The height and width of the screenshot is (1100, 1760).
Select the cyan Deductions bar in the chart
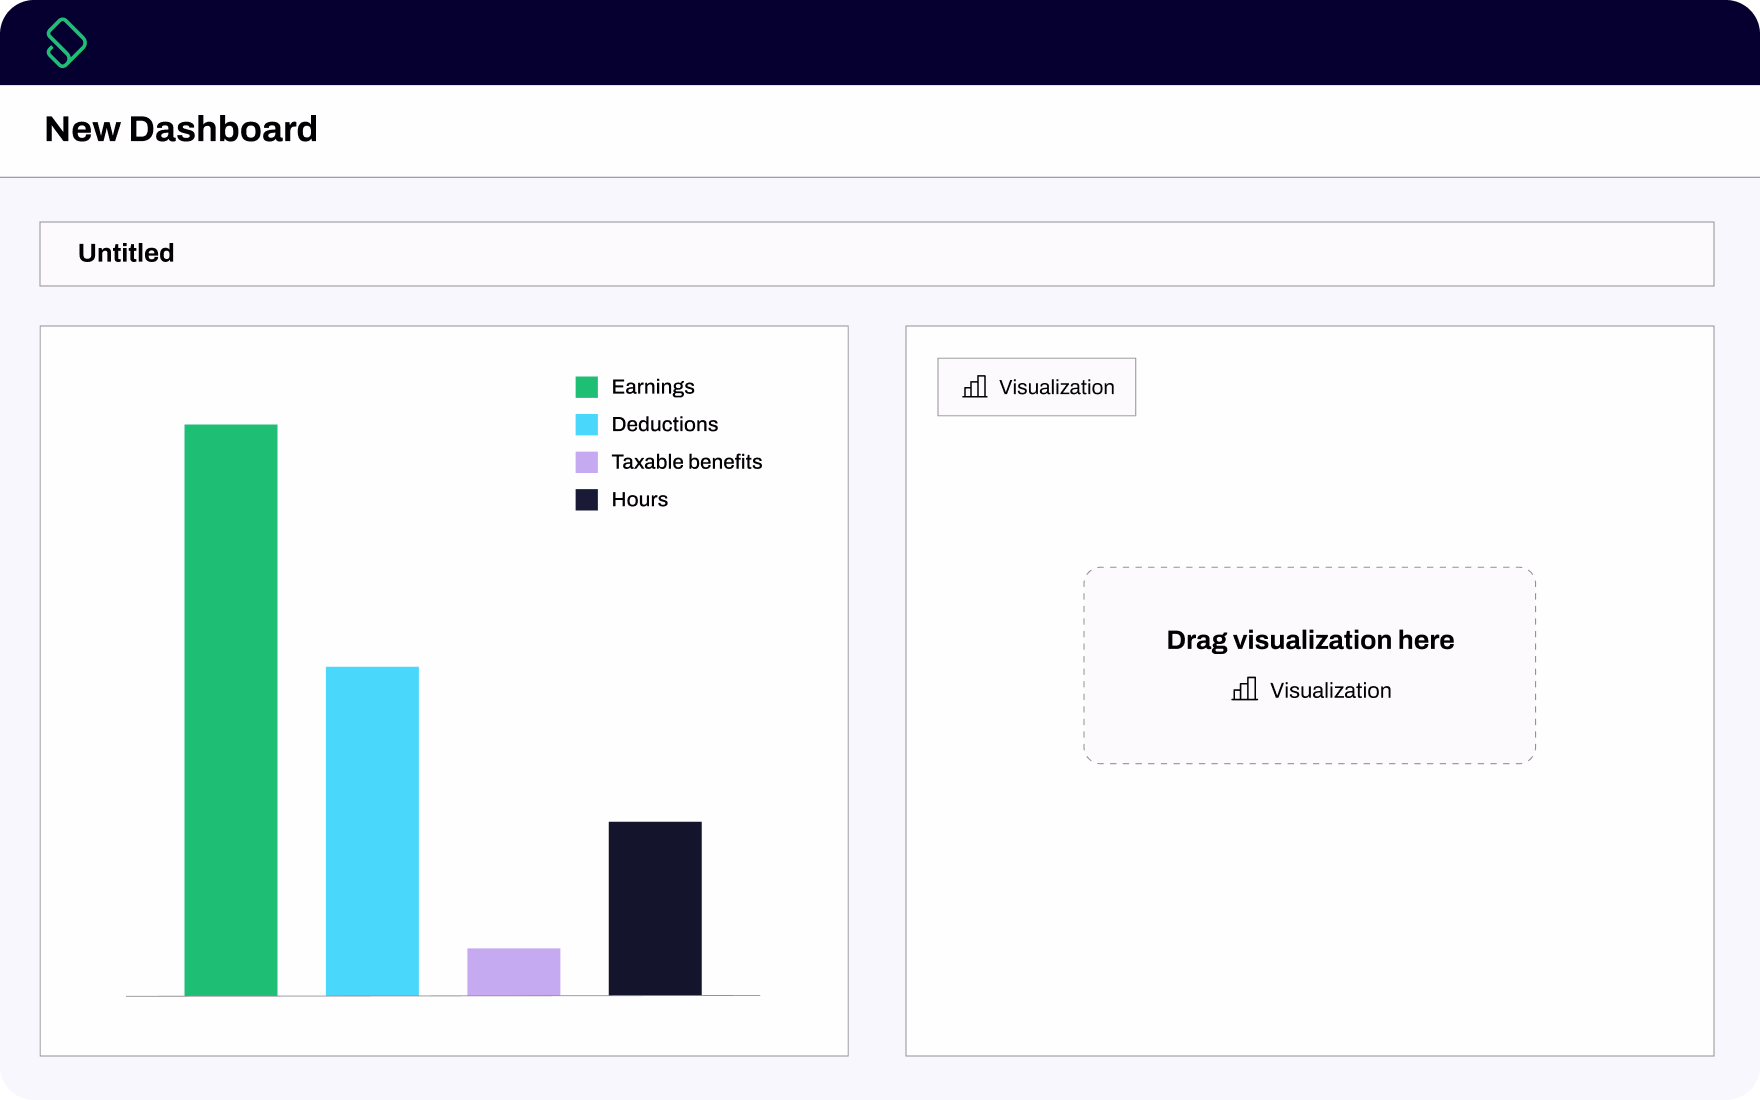(372, 830)
